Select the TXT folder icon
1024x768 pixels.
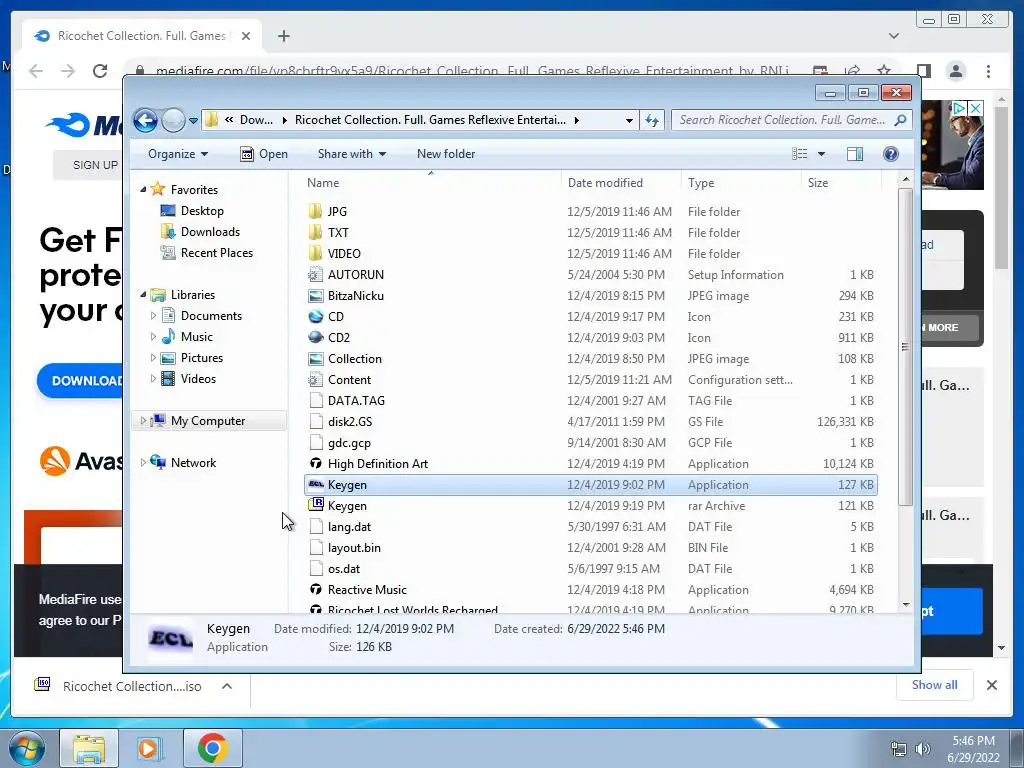click(315, 232)
